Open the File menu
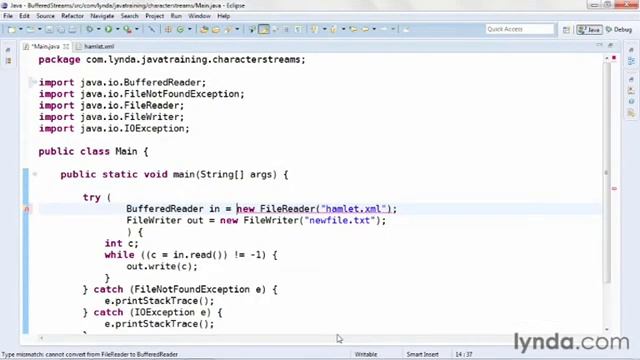The image size is (640, 360). [8, 16]
